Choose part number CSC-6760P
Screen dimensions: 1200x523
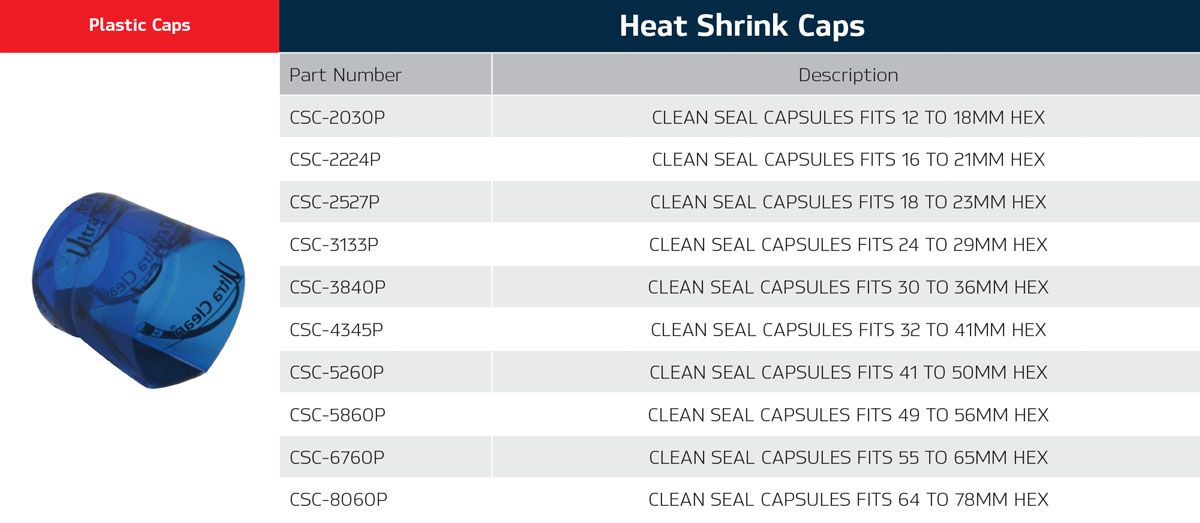337,457
